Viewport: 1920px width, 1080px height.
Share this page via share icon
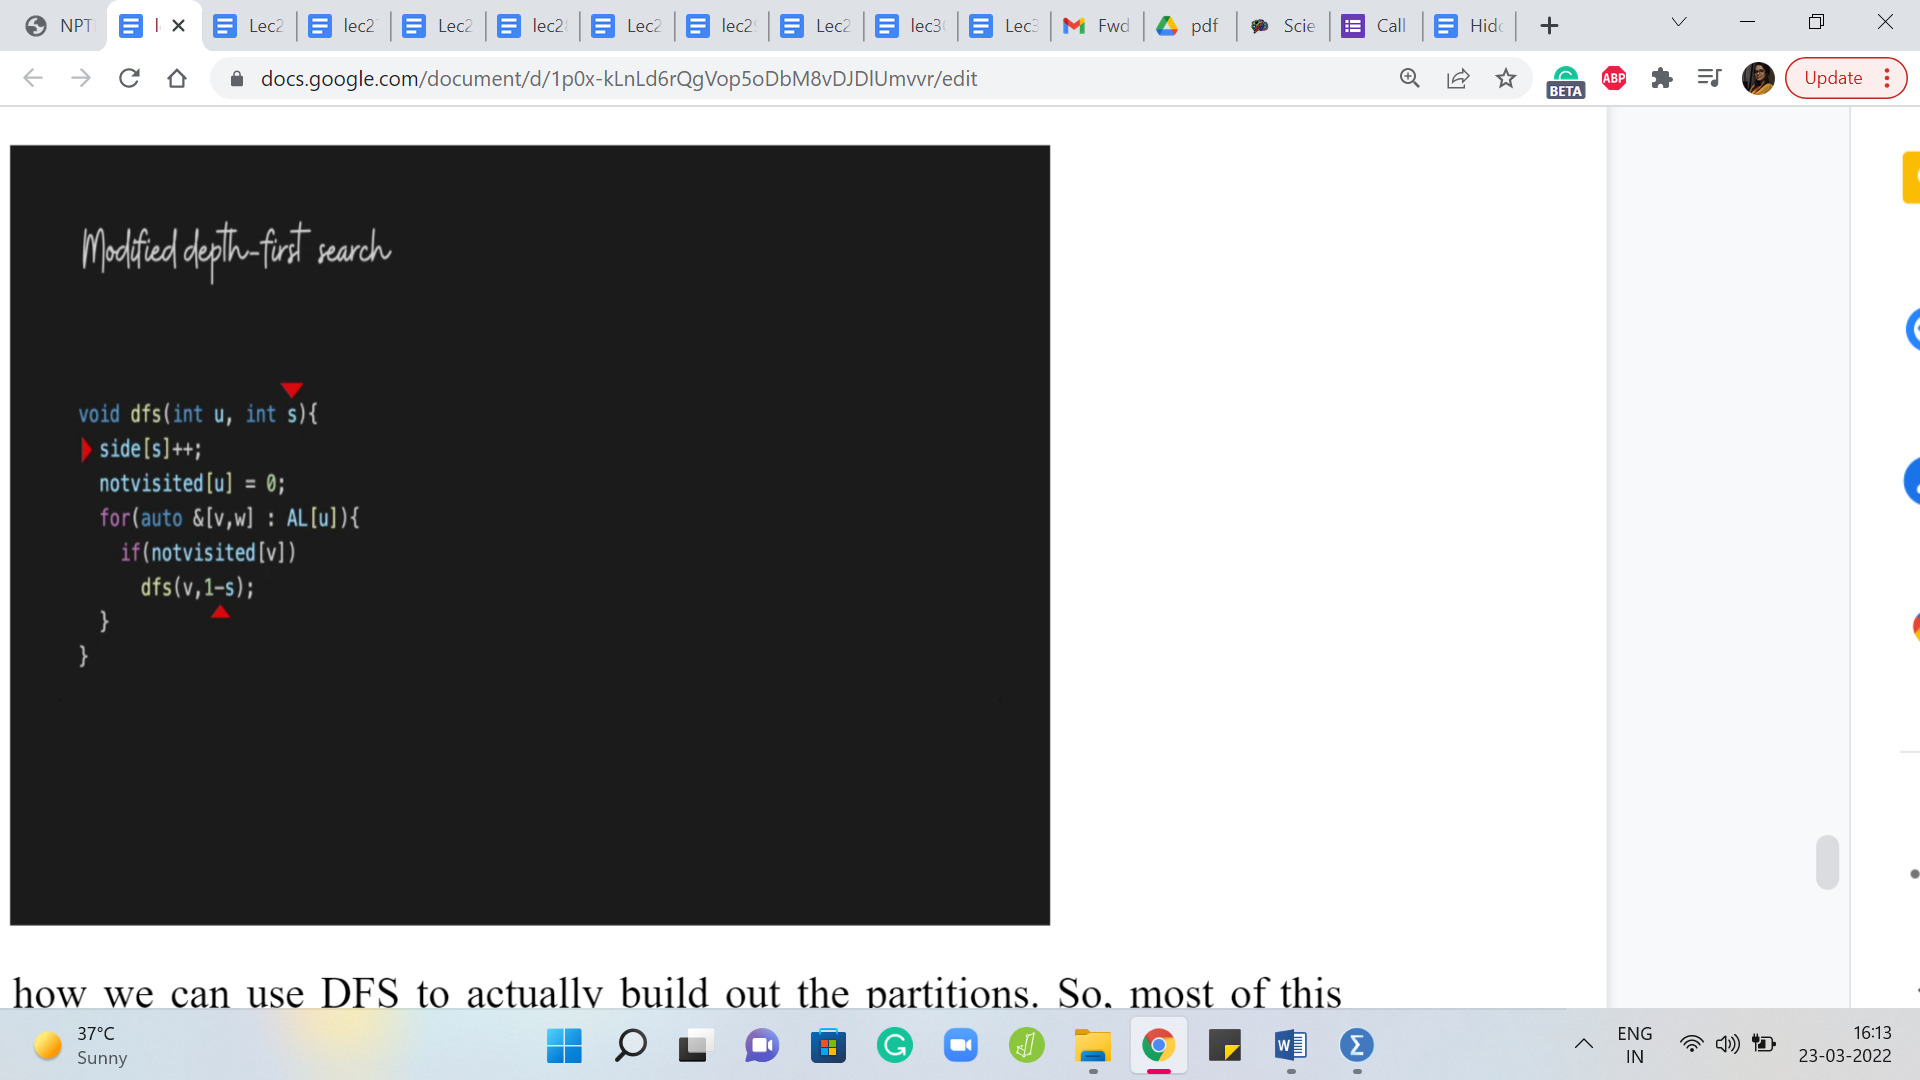tap(1458, 78)
